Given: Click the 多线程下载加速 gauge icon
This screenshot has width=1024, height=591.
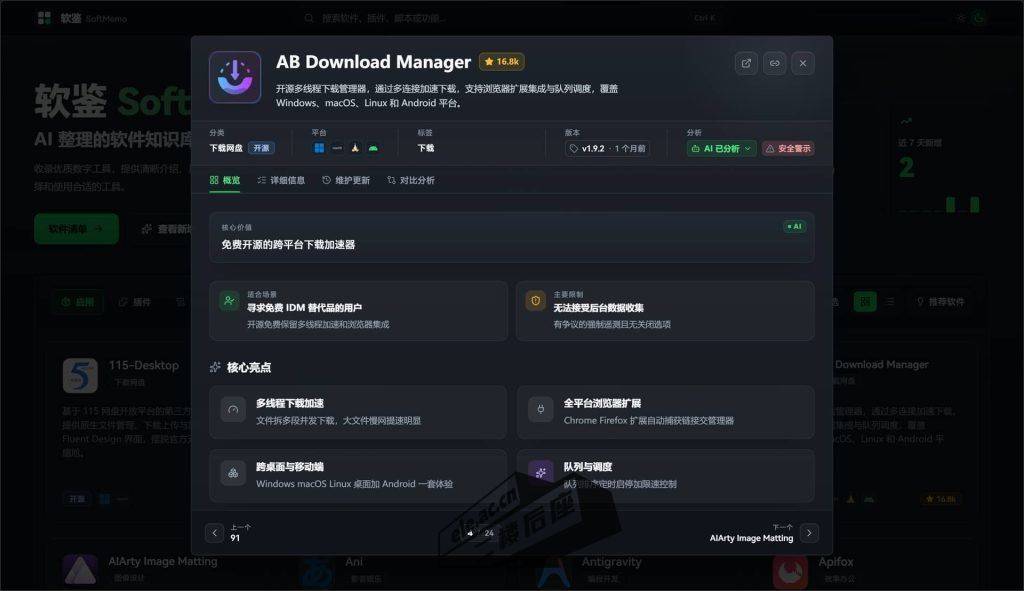Looking at the screenshot, I should coord(233,410).
